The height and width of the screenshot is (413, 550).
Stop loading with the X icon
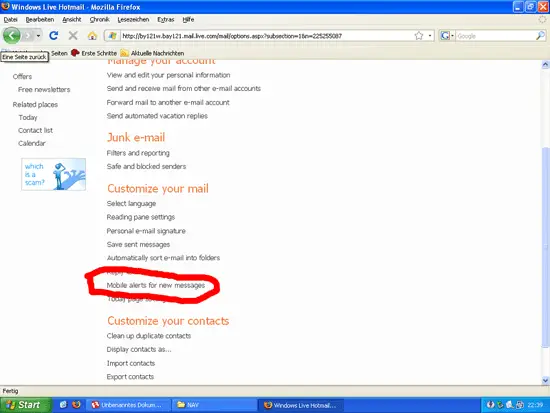pos(73,35)
